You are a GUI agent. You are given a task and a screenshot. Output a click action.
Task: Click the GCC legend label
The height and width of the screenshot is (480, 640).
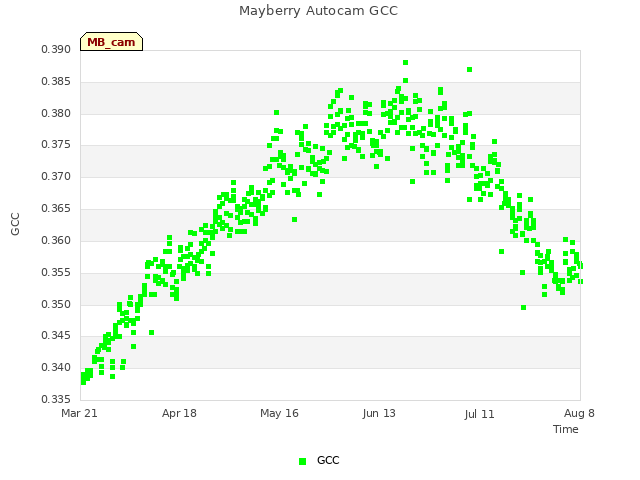(328, 460)
